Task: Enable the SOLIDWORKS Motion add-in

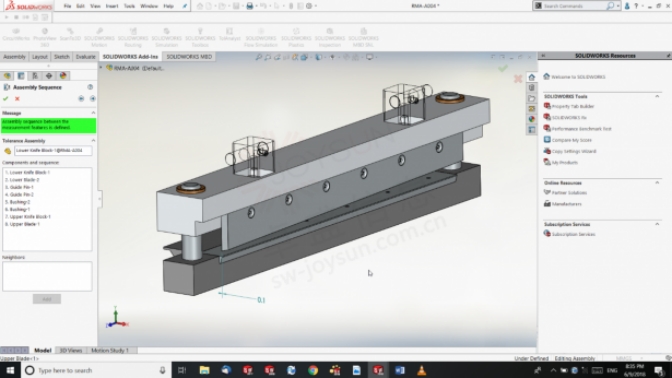Action: coord(99,38)
